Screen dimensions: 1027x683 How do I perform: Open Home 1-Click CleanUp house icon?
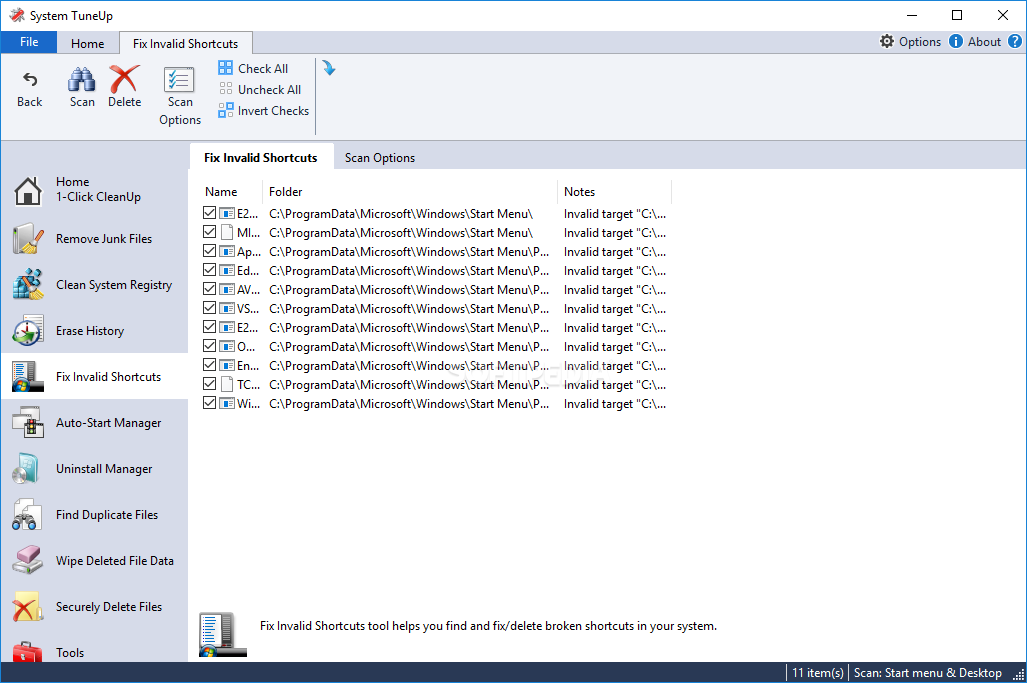(28, 191)
